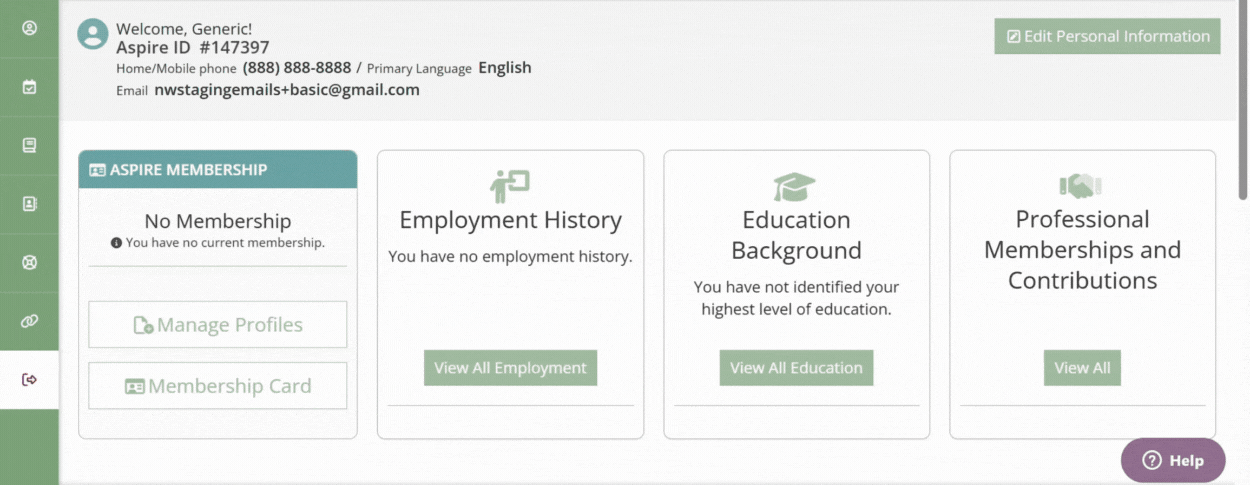This screenshot has width=1250, height=485.
Task: Click the handshake icon
Action: pos(1080,186)
